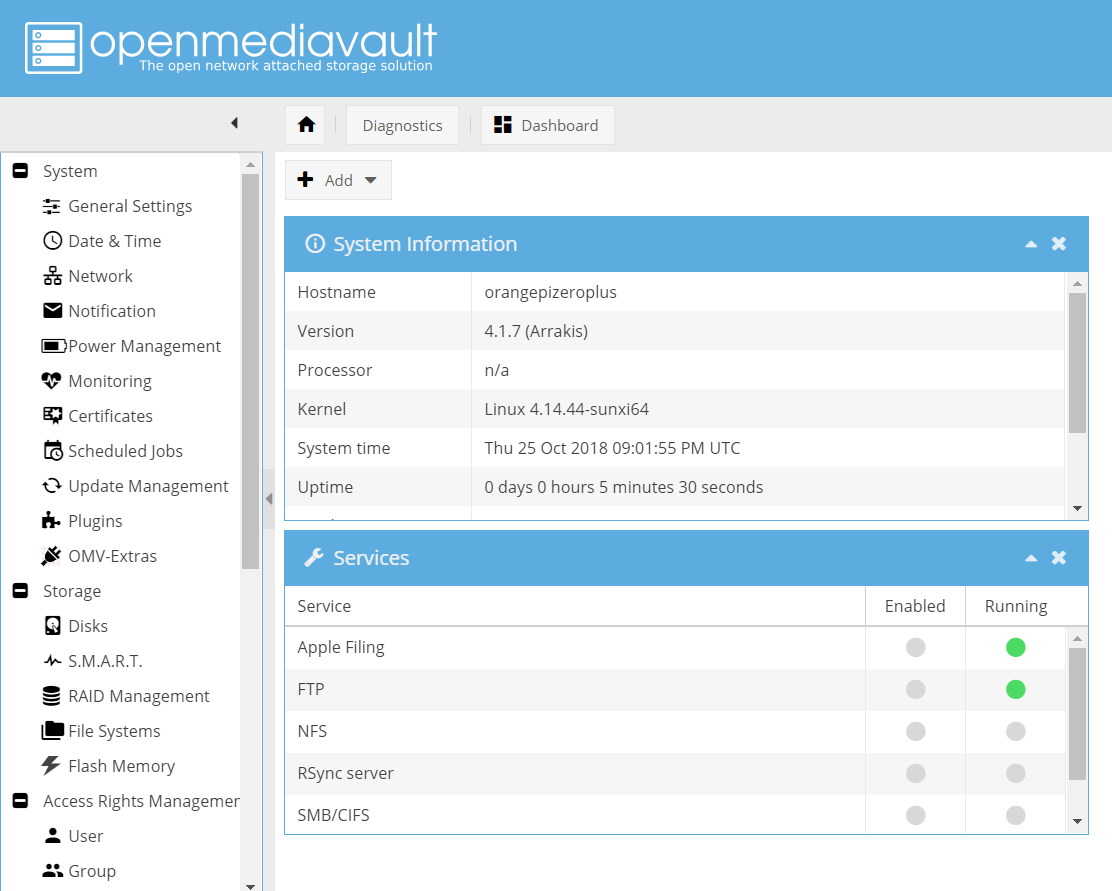Viewport: 1112px width, 891px height.
Task: Sort by the Running column header
Action: (x=1016, y=606)
